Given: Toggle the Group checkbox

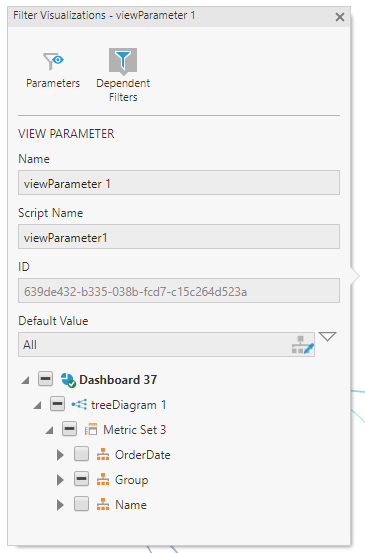Looking at the screenshot, I should (x=81, y=479).
